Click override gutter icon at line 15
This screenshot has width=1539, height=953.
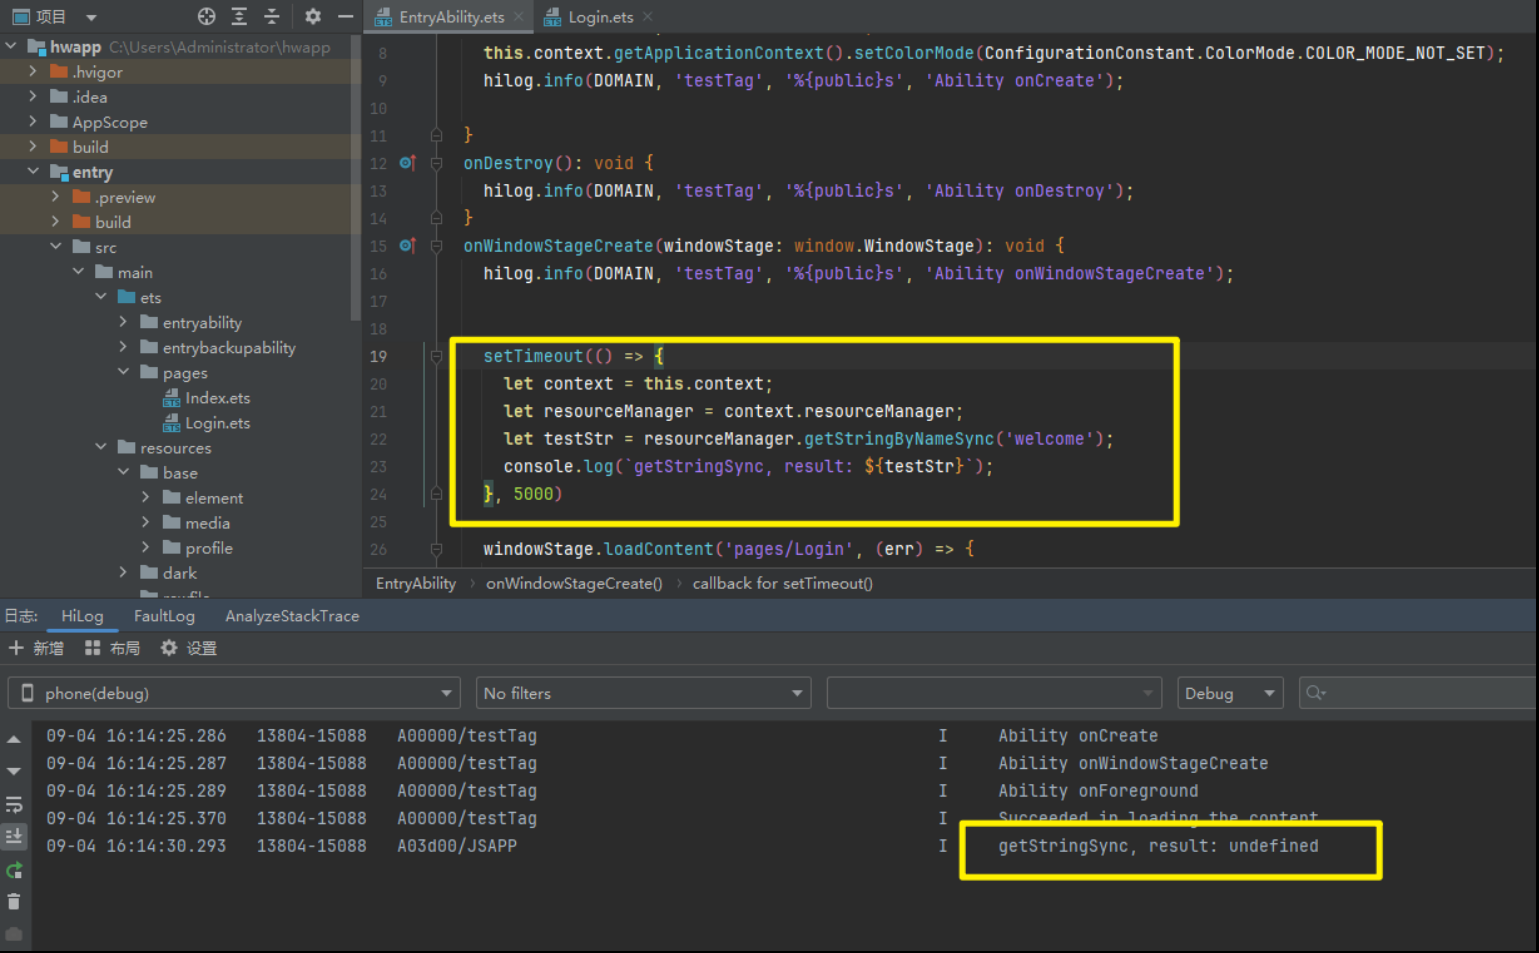pyautogui.click(x=407, y=245)
